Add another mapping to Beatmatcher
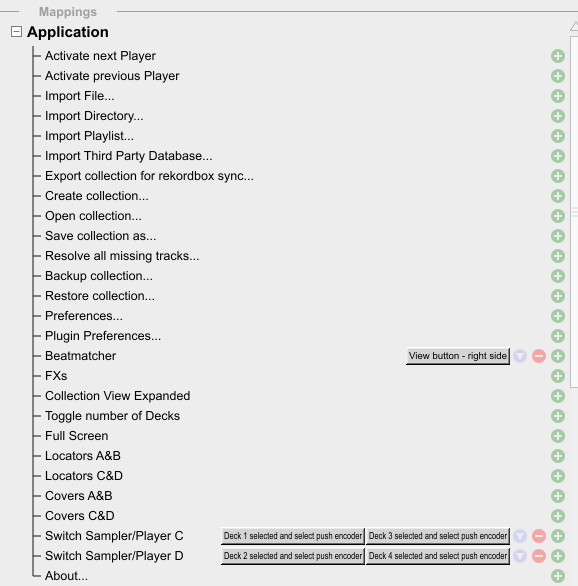 tap(557, 356)
